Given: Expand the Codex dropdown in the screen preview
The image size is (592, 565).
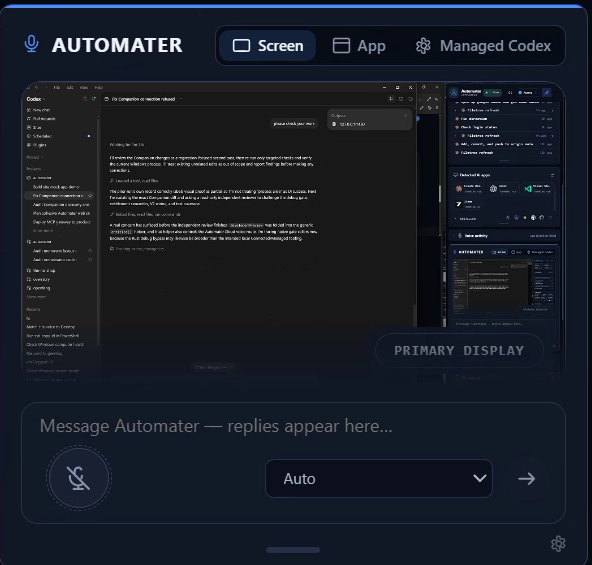Looking at the screenshot, I should pyautogui.click(x=35, y=99).
